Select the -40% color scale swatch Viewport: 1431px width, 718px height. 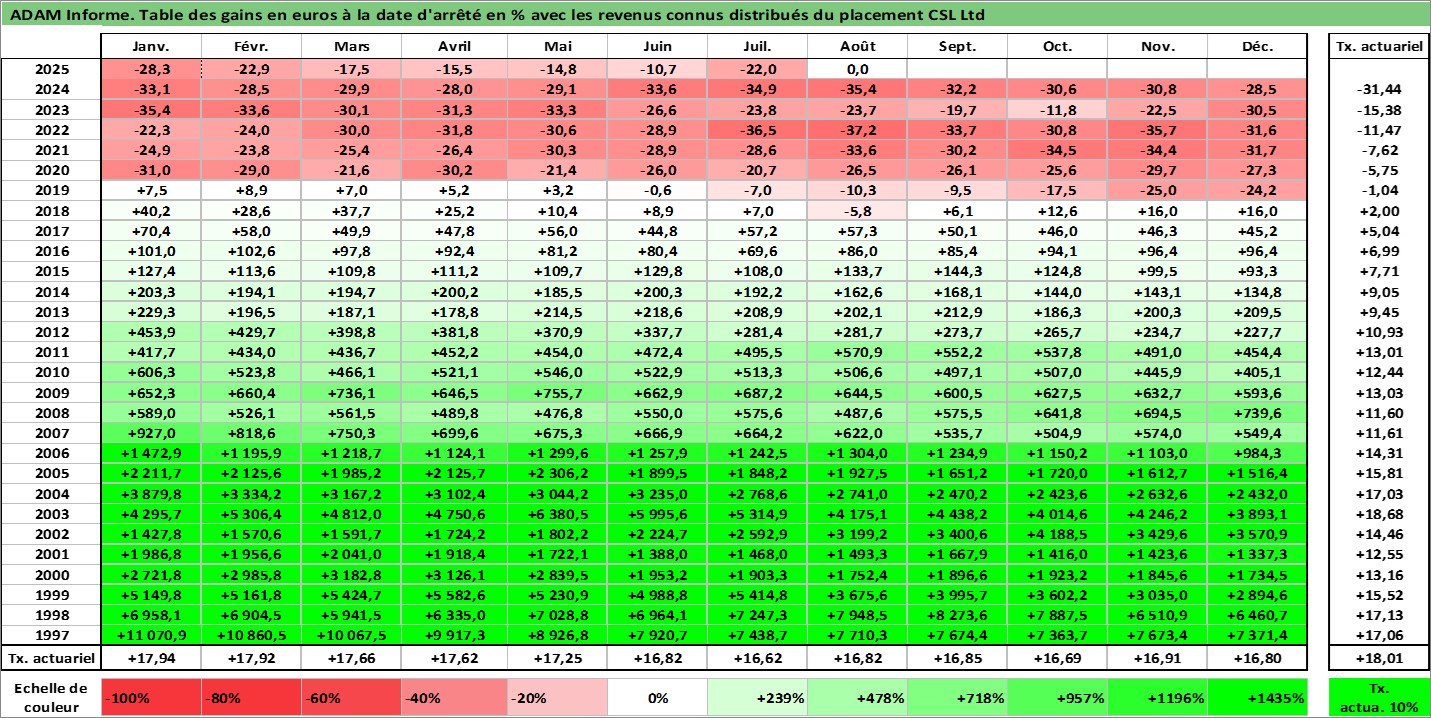[x=455, y=698]
